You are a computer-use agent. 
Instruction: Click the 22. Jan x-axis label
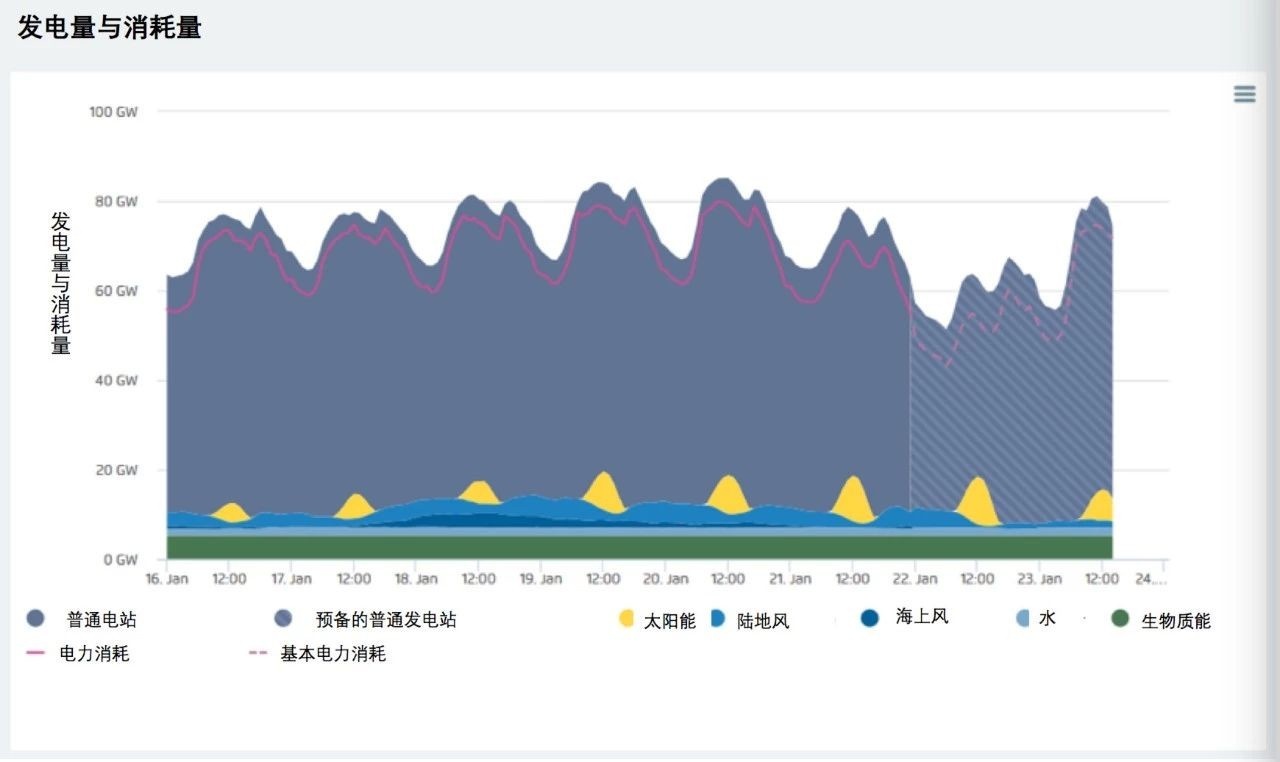pyautogui.click(x=914, y=579)
